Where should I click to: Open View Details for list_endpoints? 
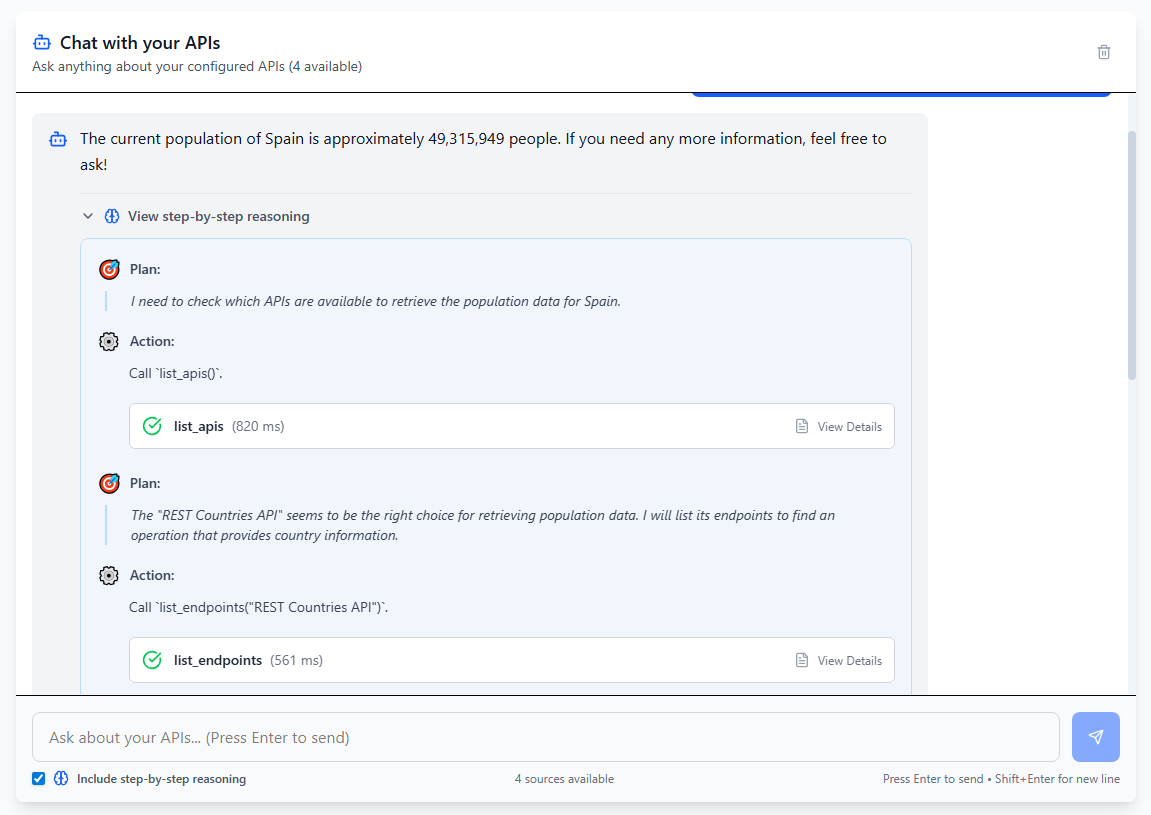point(839,660)
